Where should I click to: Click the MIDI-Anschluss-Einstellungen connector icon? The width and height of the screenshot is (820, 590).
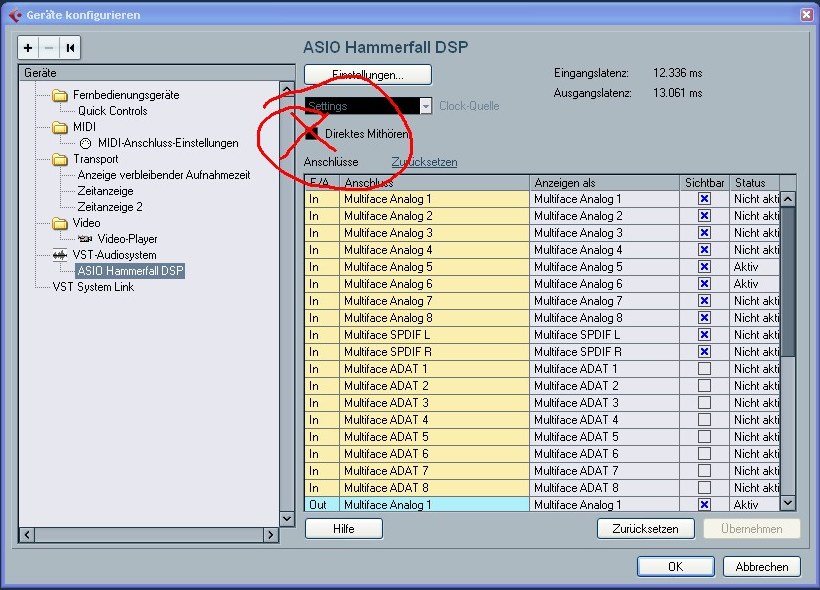pos(85,143)
